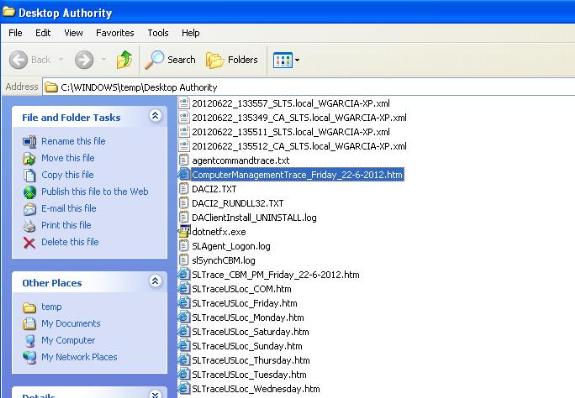Image resolution: width=575 pixels, height=398 pixels.
Task: Click the Forward arrow icon
Action: click(x=84, y=60)
